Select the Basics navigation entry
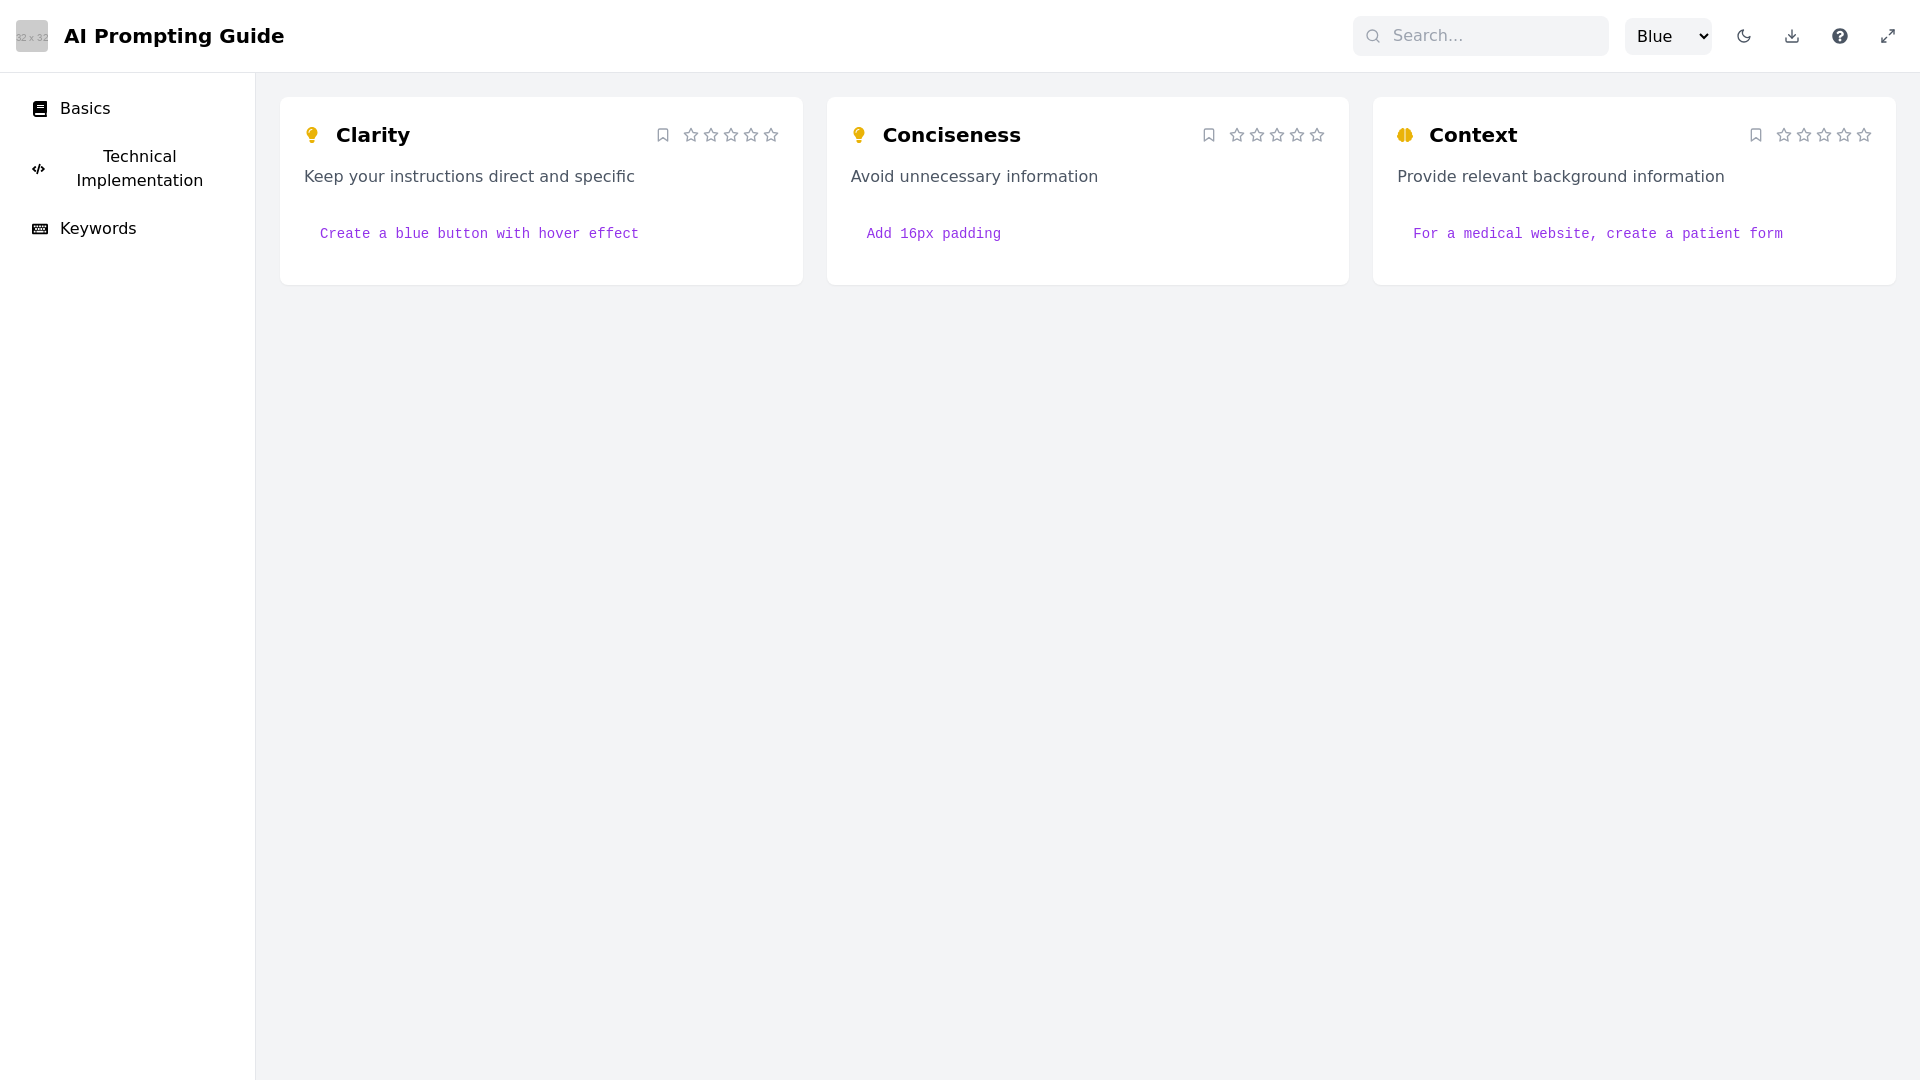The image size is (1920, 1080). (x=84, y=108)
